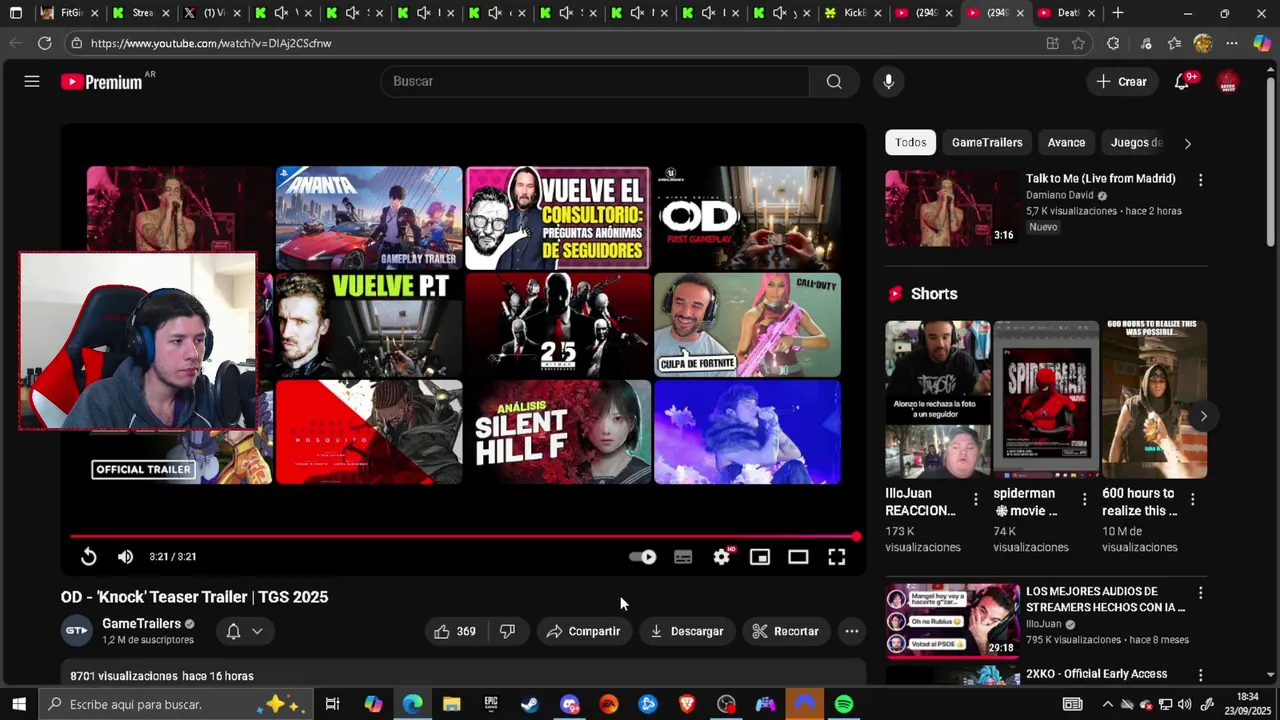Image resolution: width=1280 pixels, height=720 pixels.
Task: Open options for 2XKO Early Access video
Action: tap(1201, 675)
